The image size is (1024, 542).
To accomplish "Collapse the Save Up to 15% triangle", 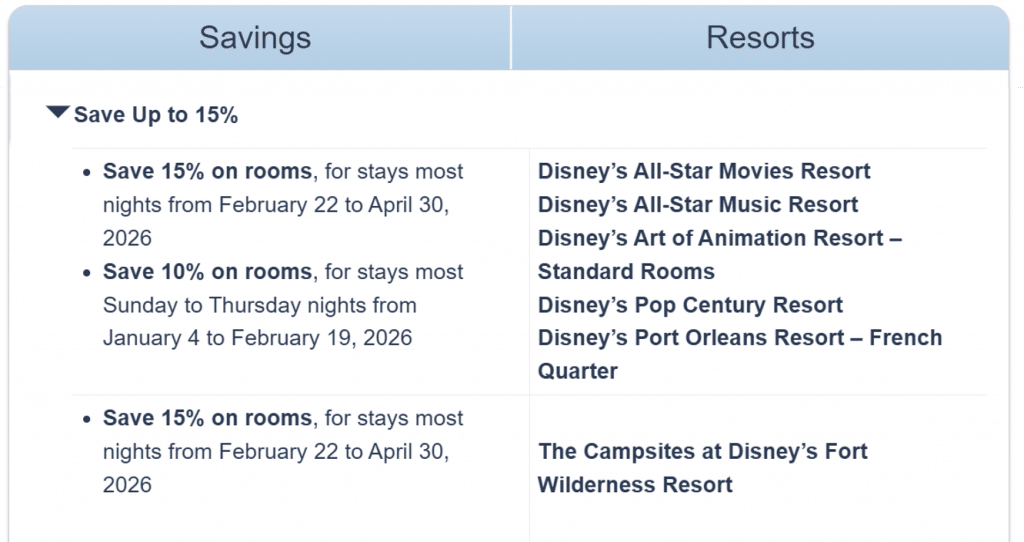I will (x=58, y=113).
